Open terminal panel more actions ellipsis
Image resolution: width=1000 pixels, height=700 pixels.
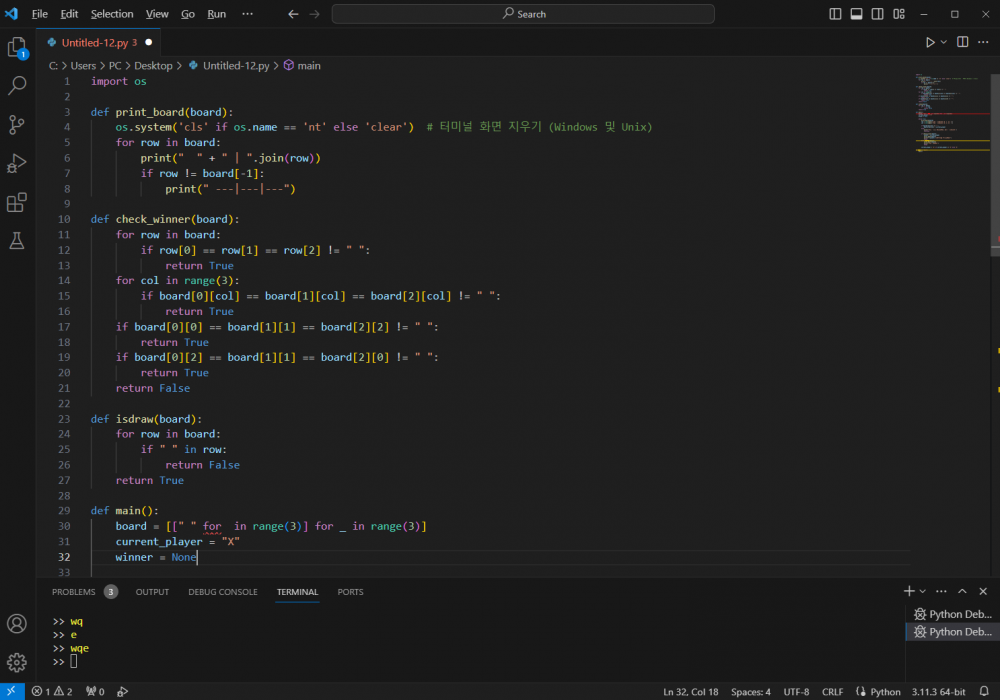click(x=941, y=591)
